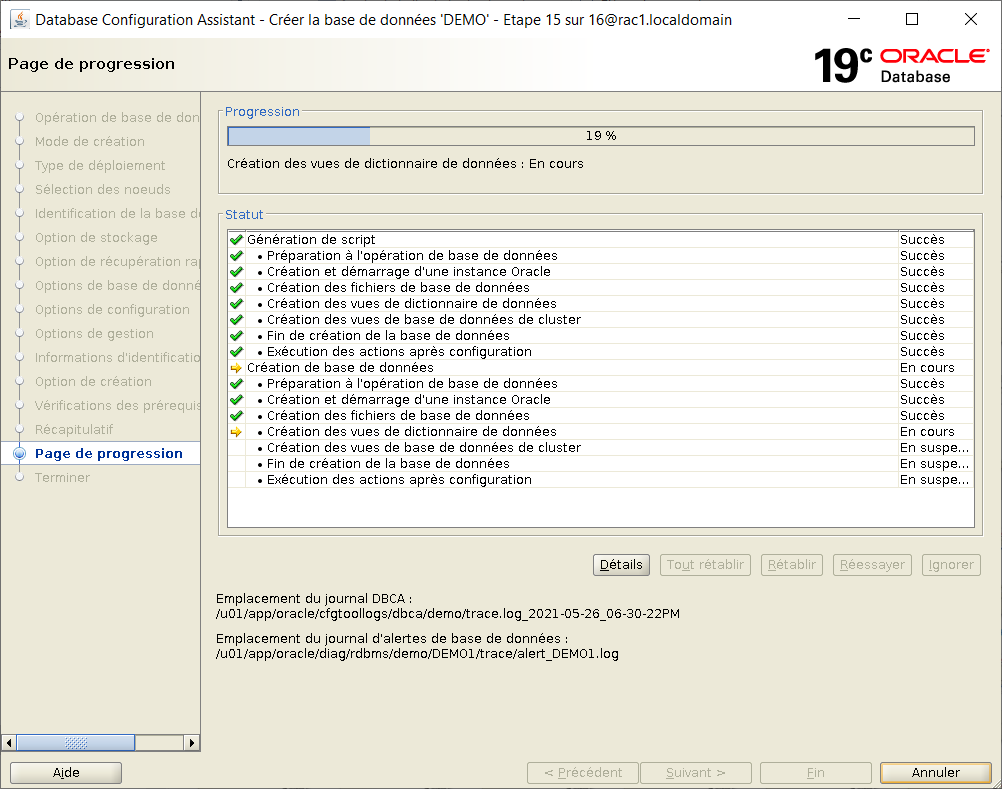This screenshot has width=1002, height=789.
Task: Click the "Emplacement du journal d'alertes" label
Action: (392, 638)
